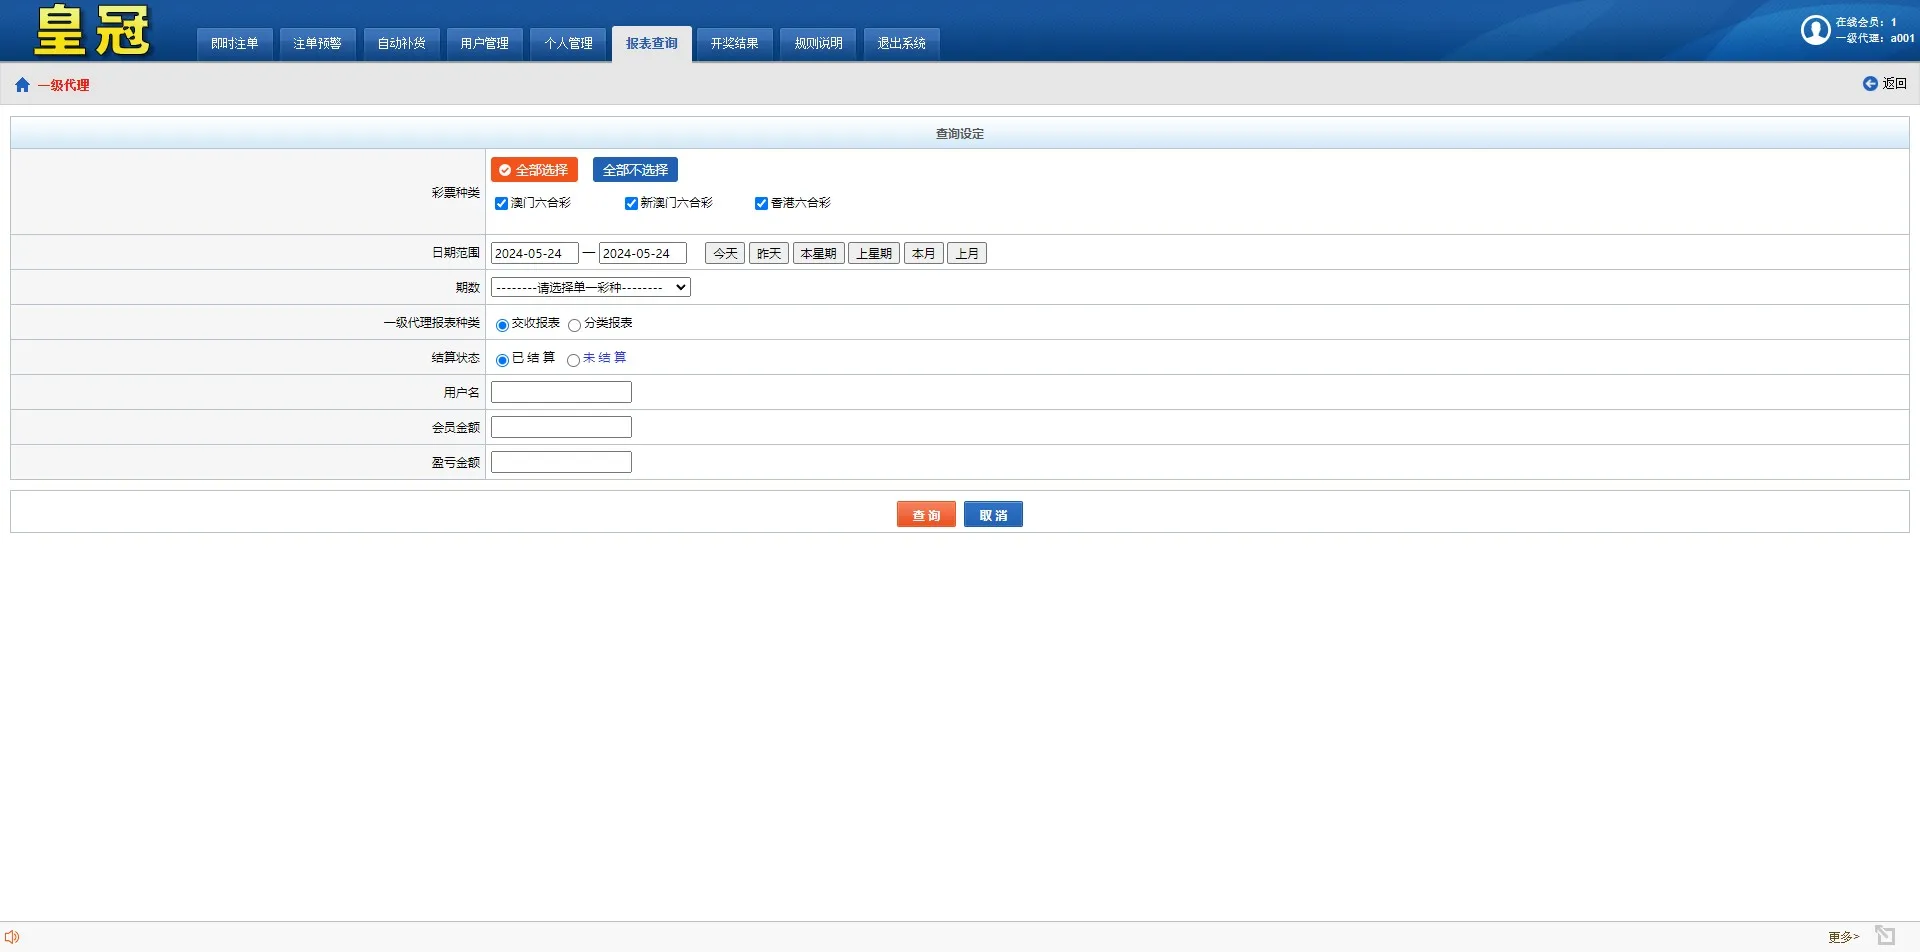Open the start date picker field
The width and height of the screenshot is (1920, 952).
(534, 254)
